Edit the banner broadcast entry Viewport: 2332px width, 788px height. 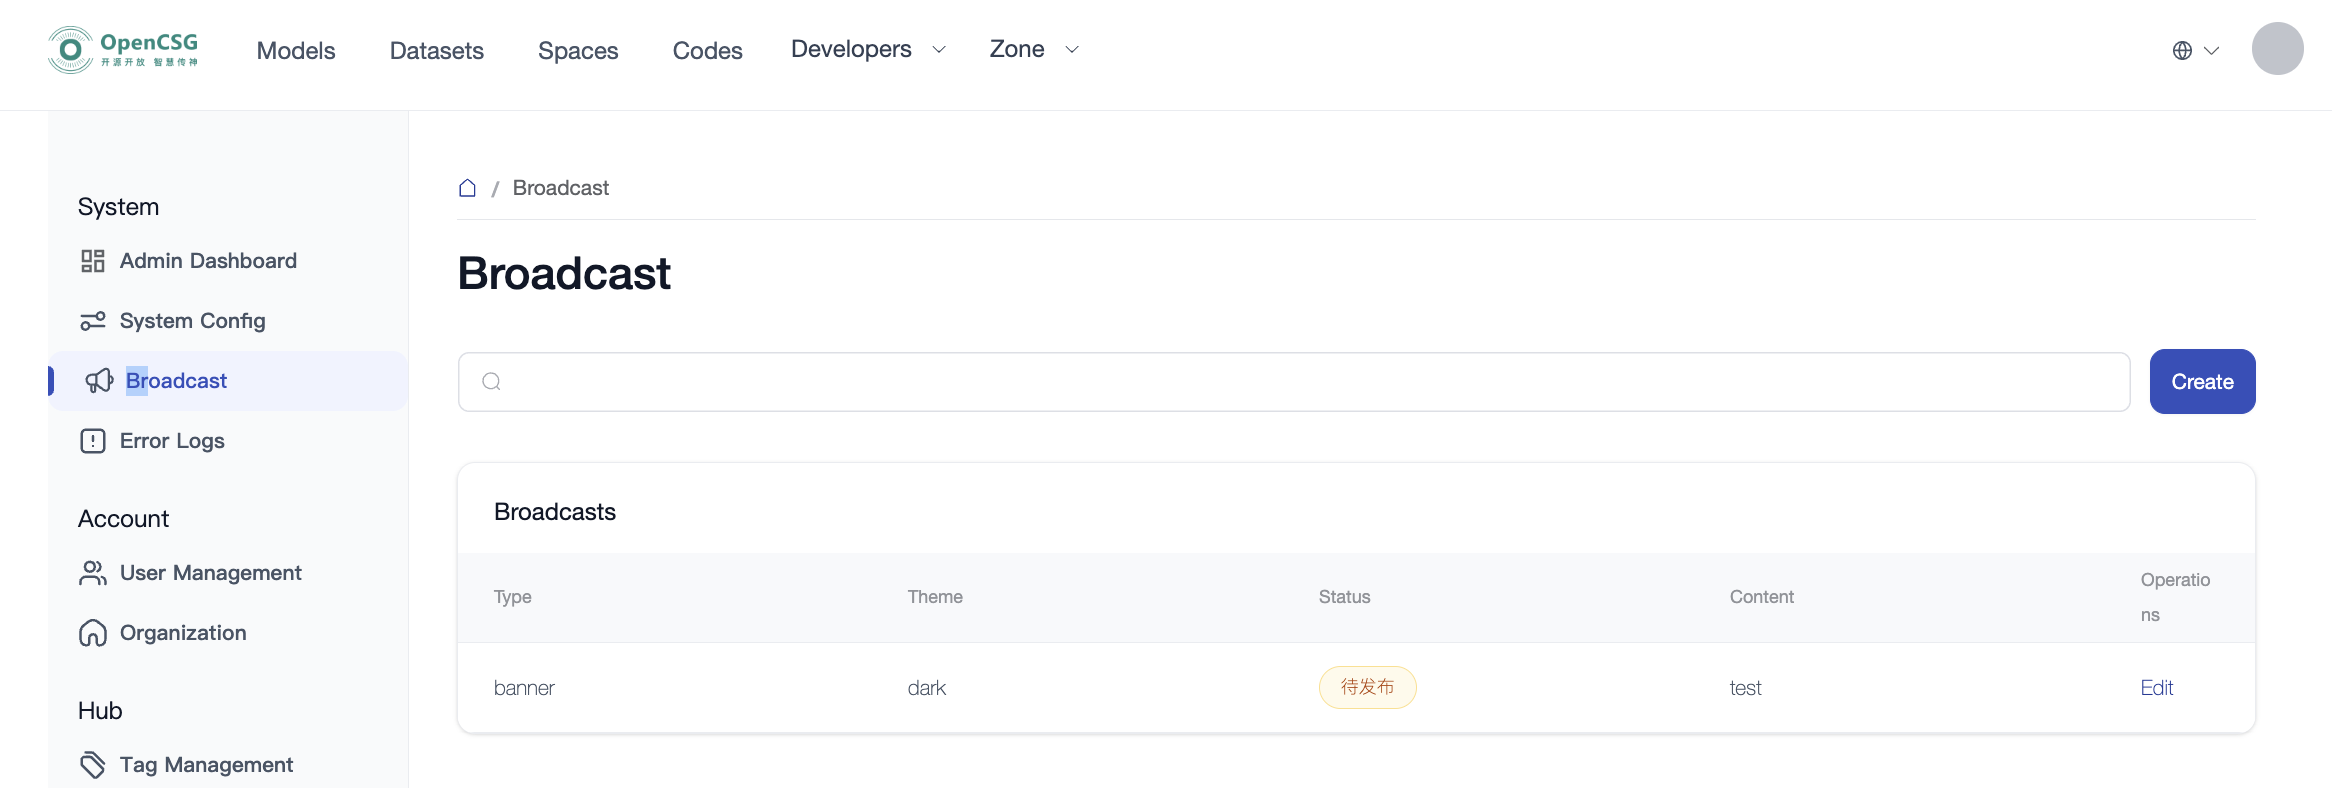[x=2156, y=688]
